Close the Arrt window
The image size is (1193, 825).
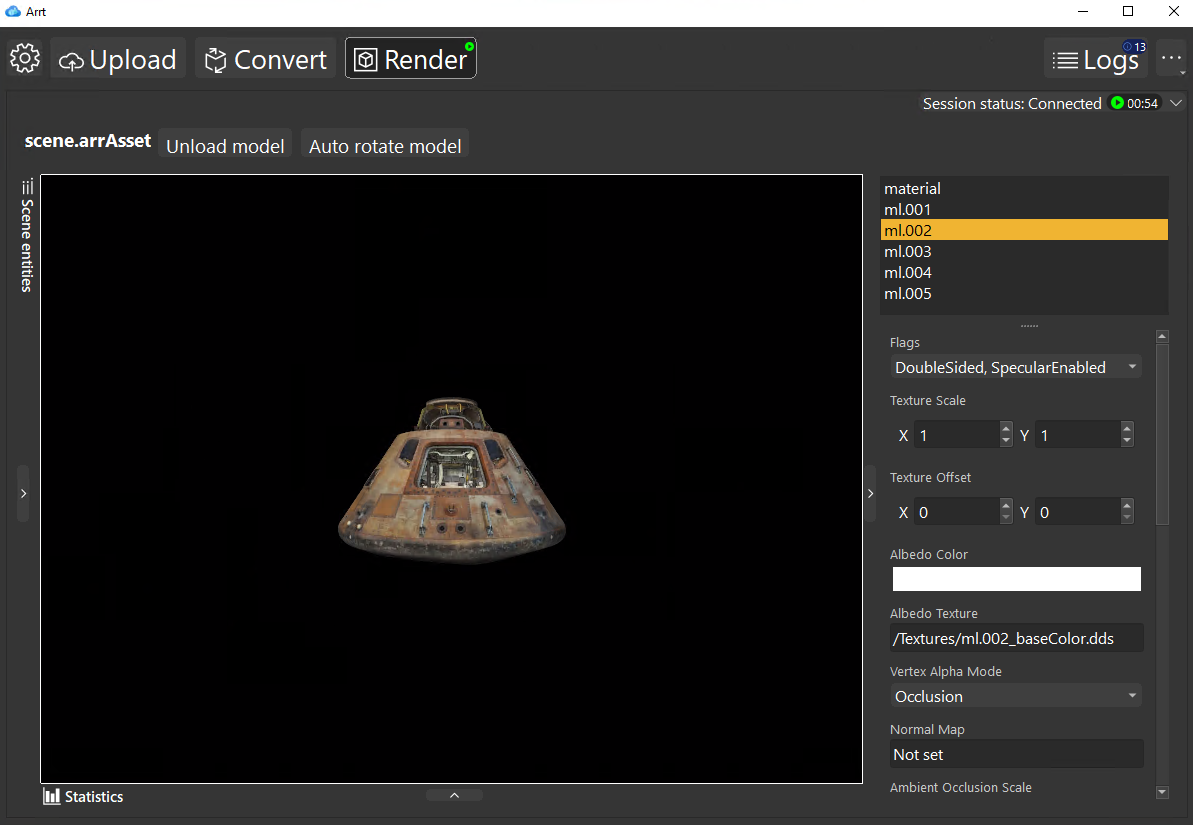tap(1173, 11)
